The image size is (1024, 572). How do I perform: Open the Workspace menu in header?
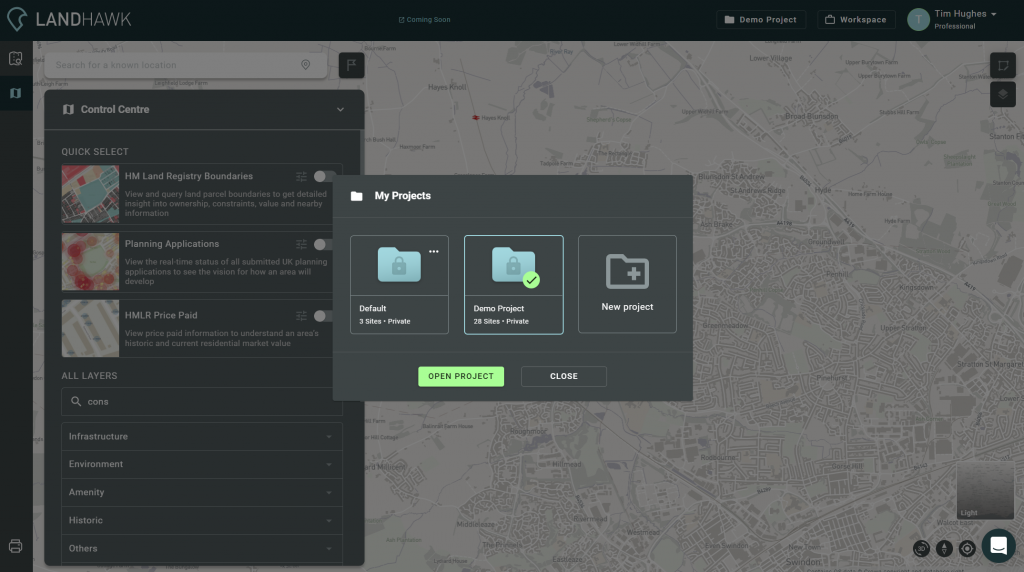(x=856, y=20)
